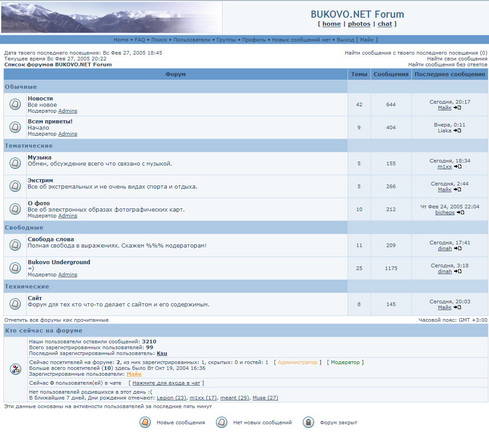The image size is (489, 434).
Task: Open user dinah in Свобода слова last post
Action: click(x=445, y=248)
